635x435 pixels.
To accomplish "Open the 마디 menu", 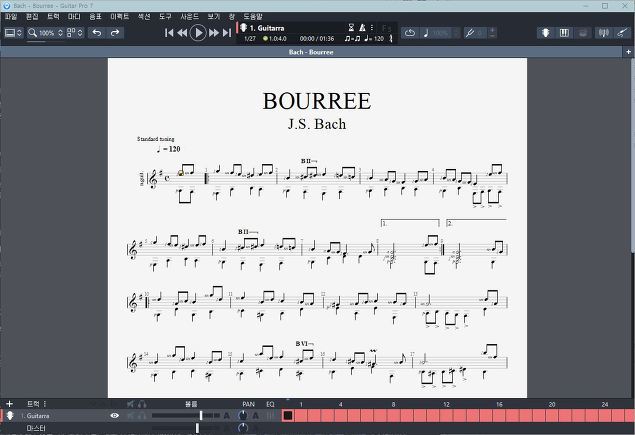I will (74, 17).
